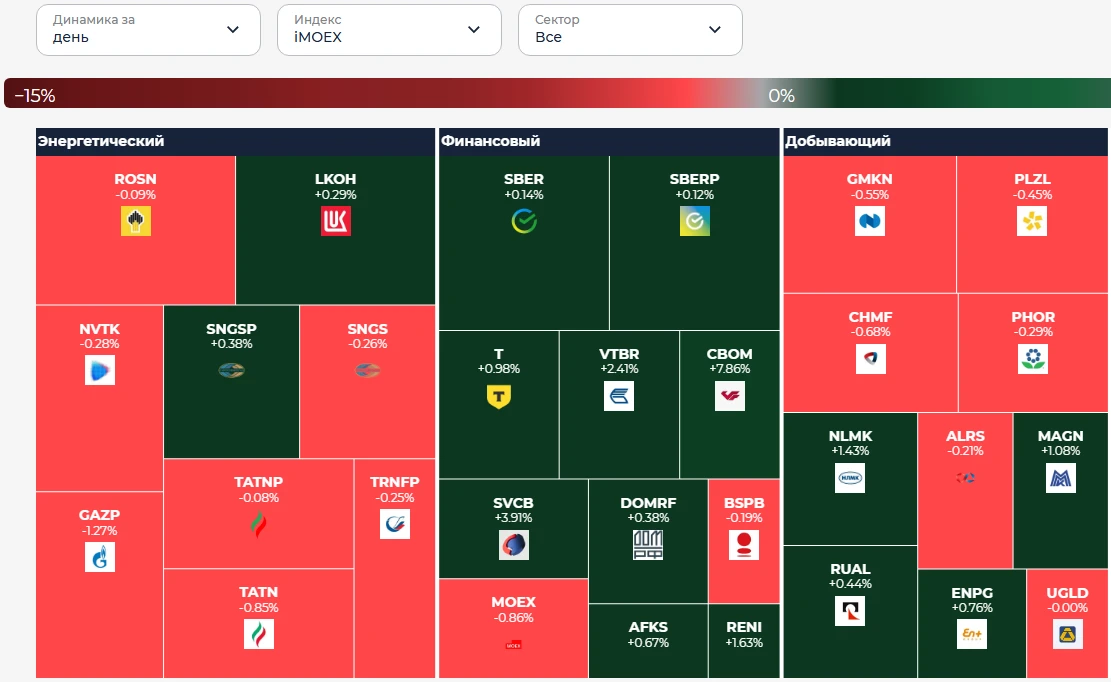Viewport: 1111px width, 682px height.
Task: Click the Rosneft ROSN logo icon
Action: (135, 221)
